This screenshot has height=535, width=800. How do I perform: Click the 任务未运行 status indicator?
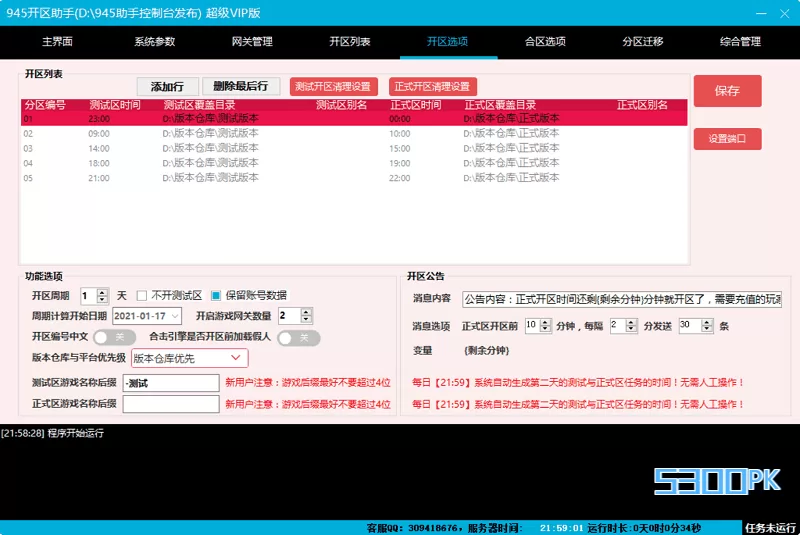(x=770, y=528)
